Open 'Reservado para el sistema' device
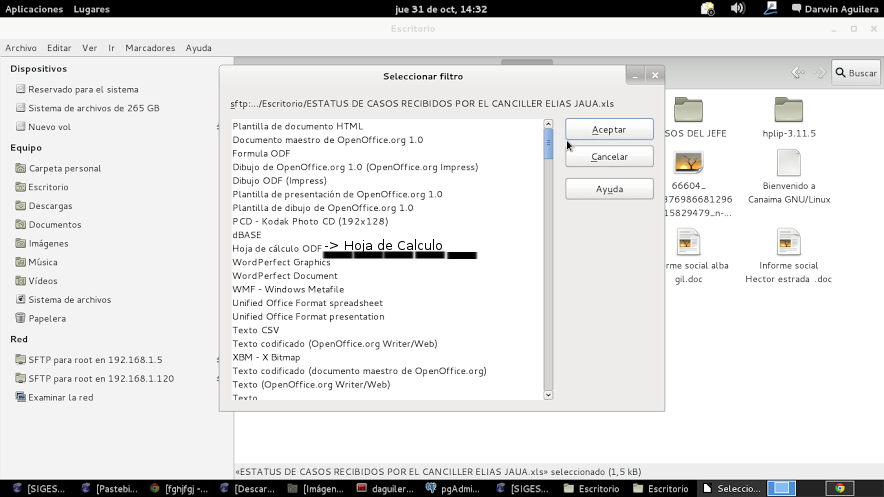Image resolution: width=884 pixels, height=497 pixels. point(77,89)
